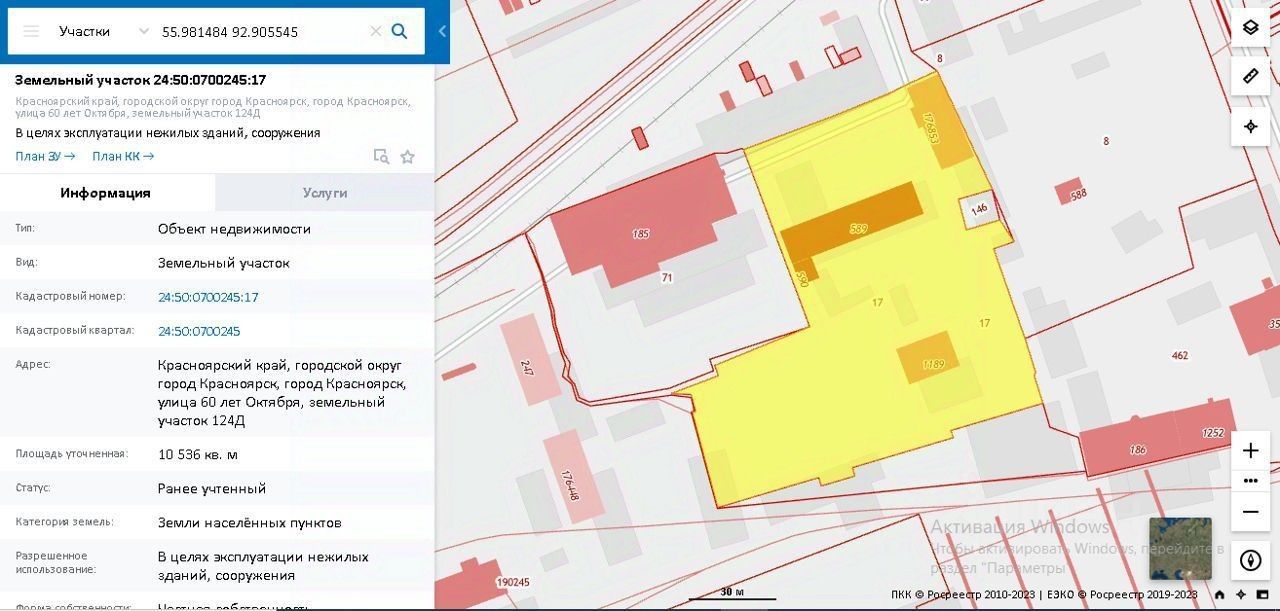The height and width of the screenshot is (611, 1280).
Task: Open cadastral quarter link 24:50:0700245
Action: pos(199,331)
